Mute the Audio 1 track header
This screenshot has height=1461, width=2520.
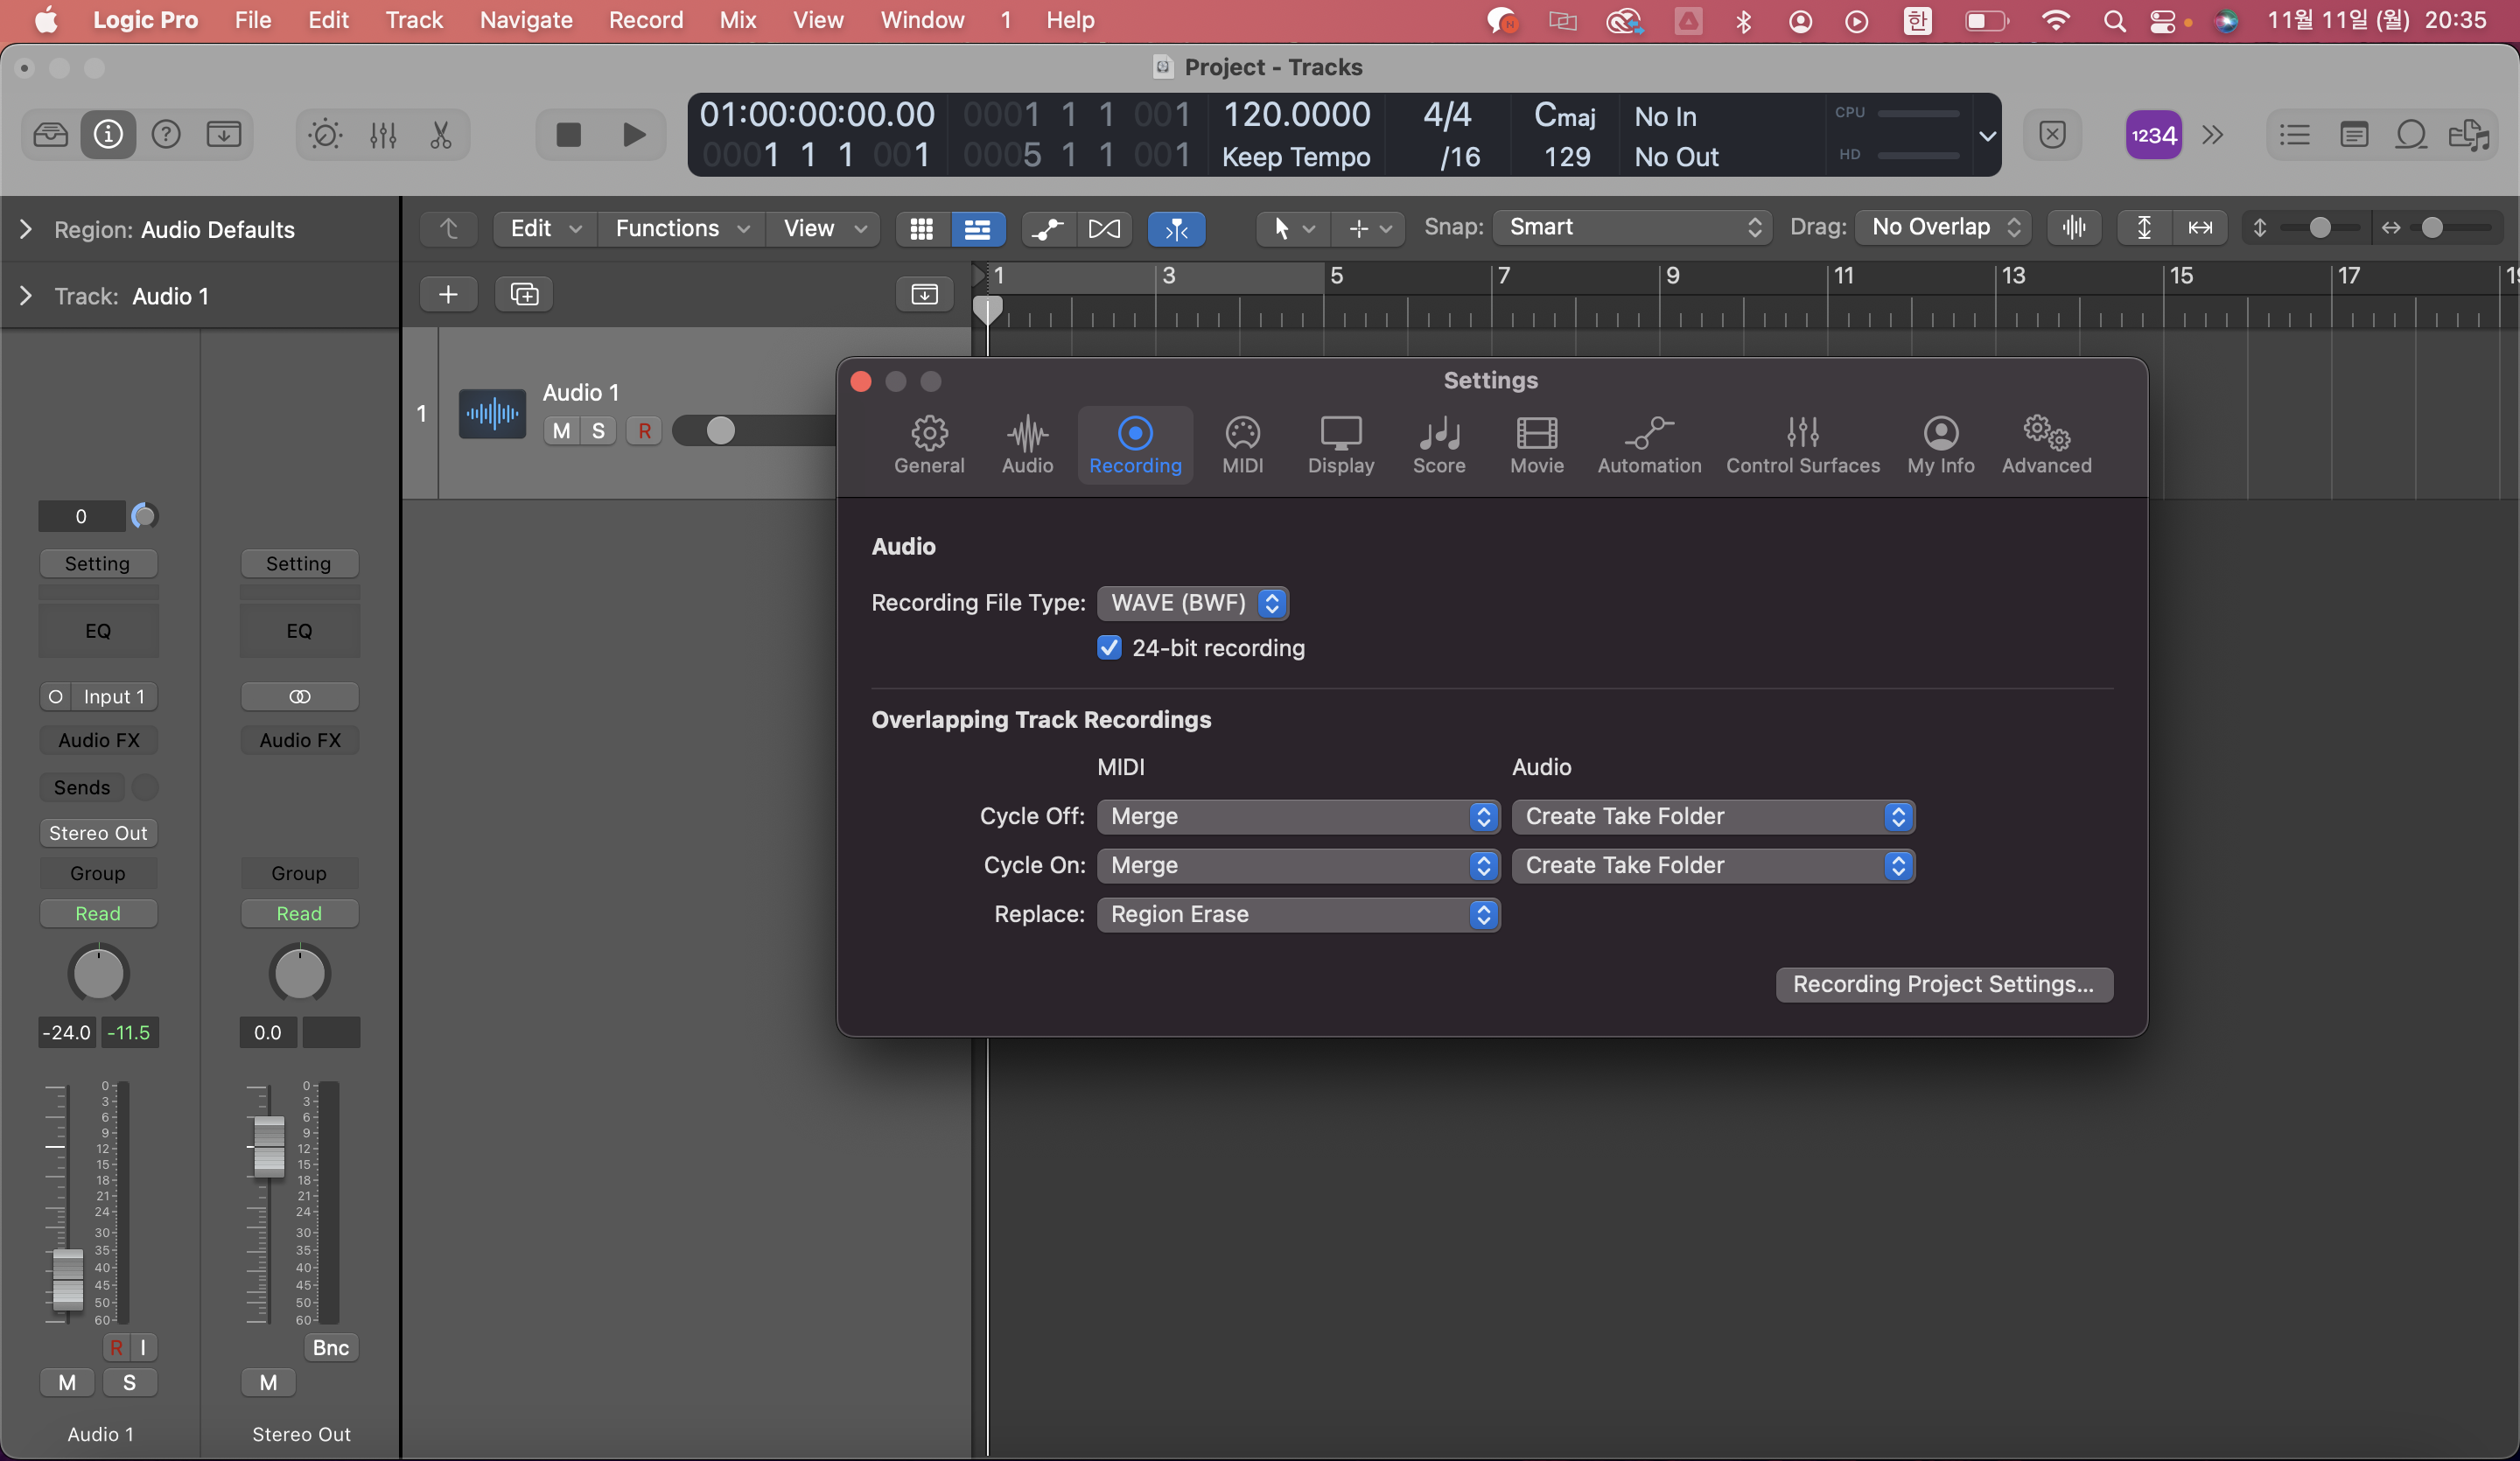562,431
